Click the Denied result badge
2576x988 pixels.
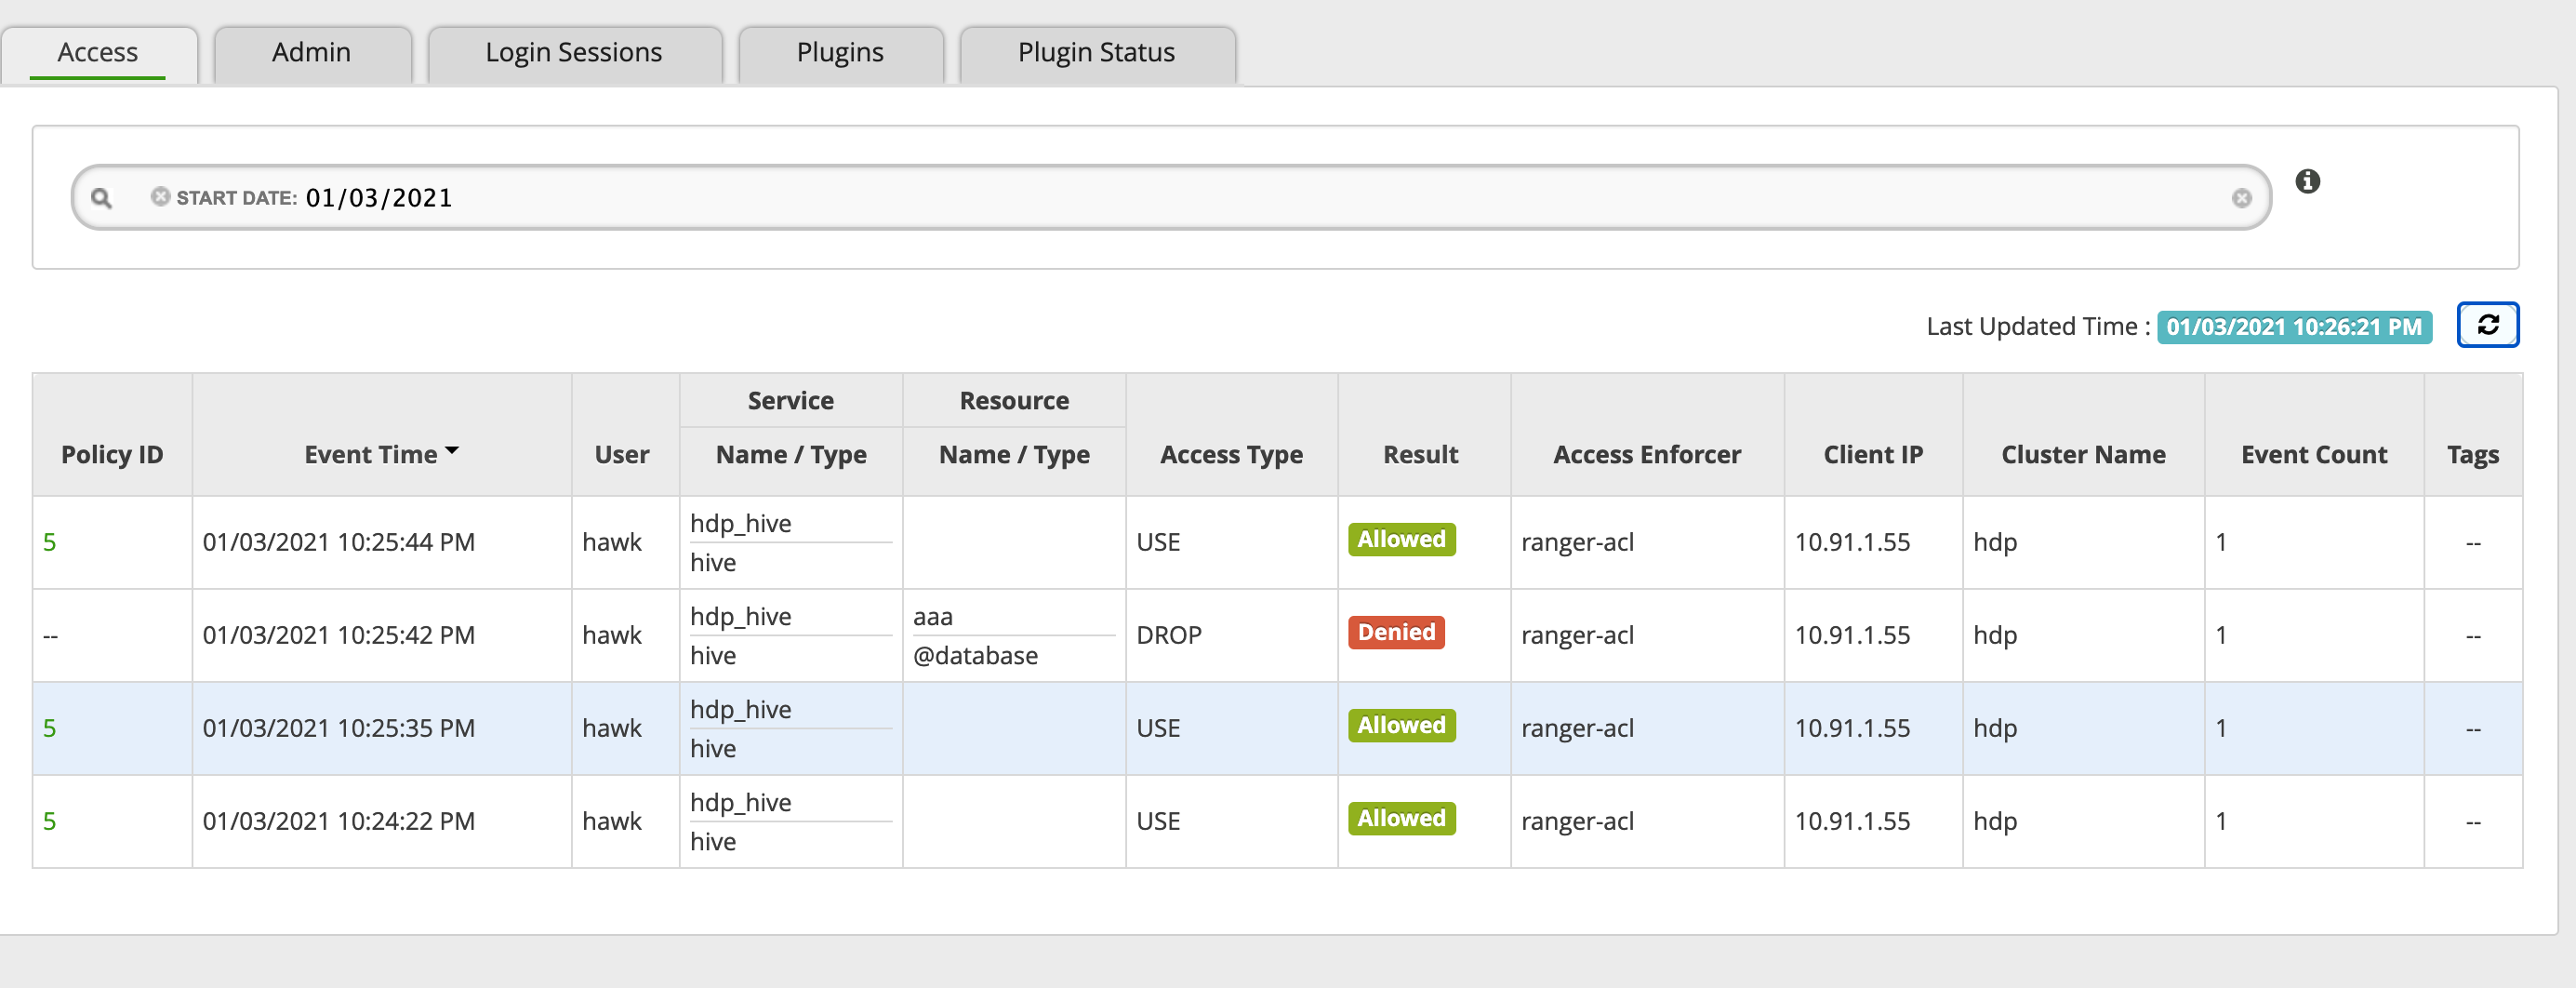tap(1395, 633)
